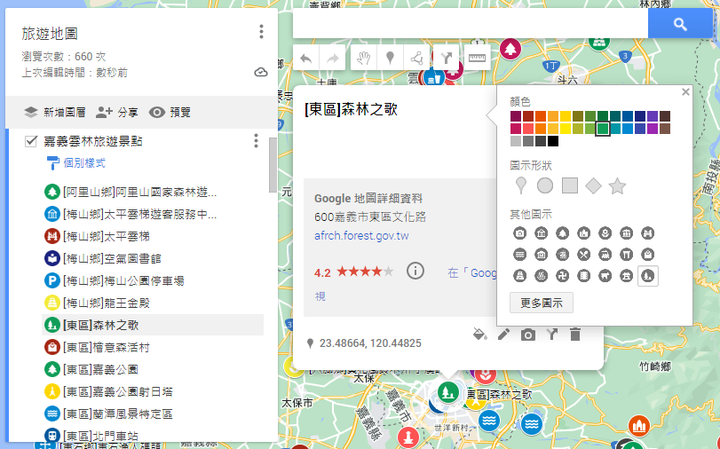Image resolution: width=720 pixels, height=449 pixels.
Task: Click the paint bucket style icon
Action: [480, 335]
